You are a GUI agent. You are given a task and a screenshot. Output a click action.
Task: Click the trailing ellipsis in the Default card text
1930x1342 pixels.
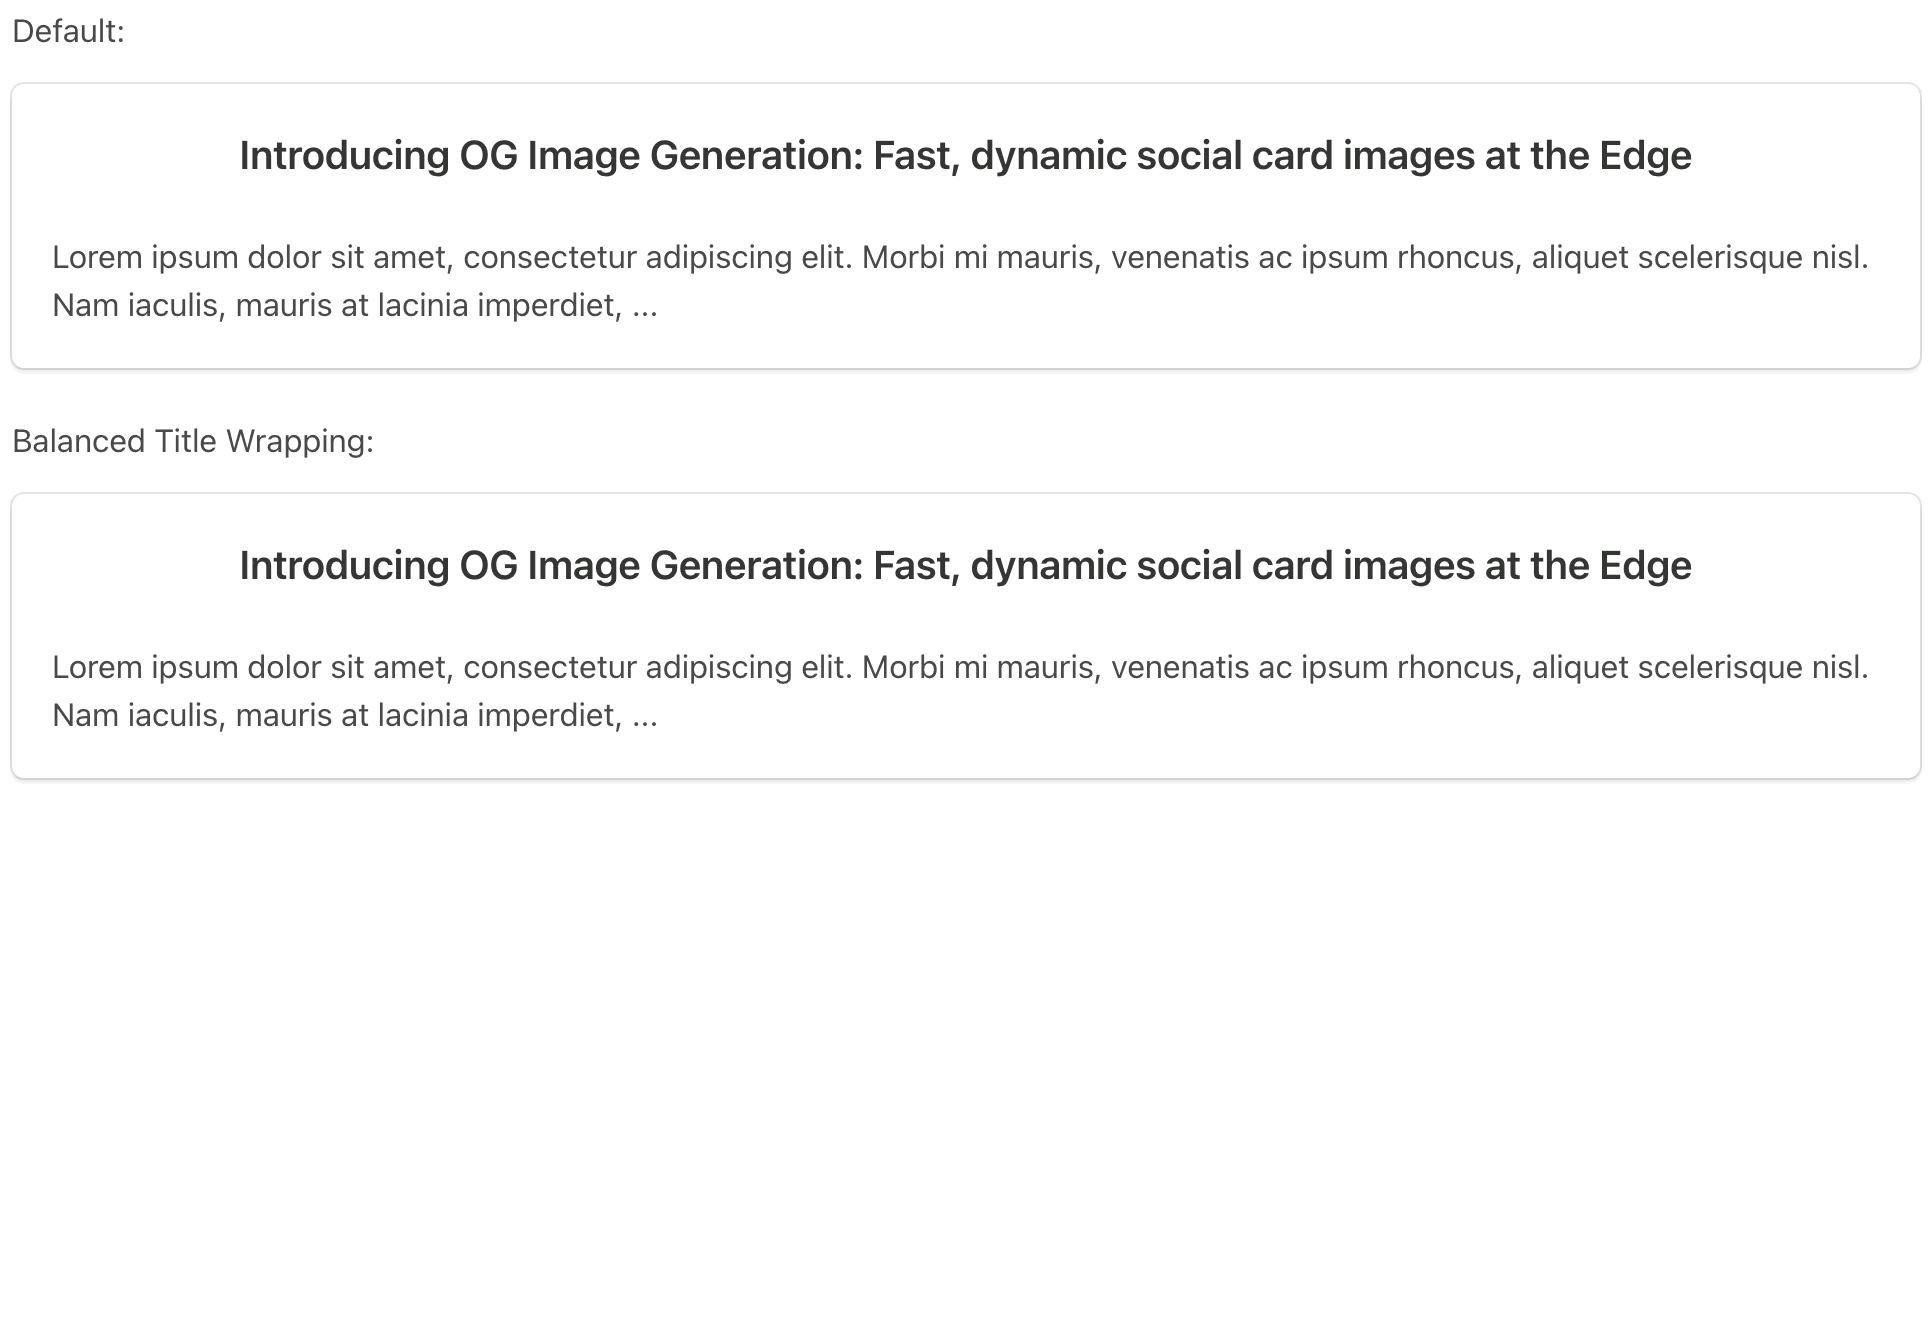(x=645, y=306)
